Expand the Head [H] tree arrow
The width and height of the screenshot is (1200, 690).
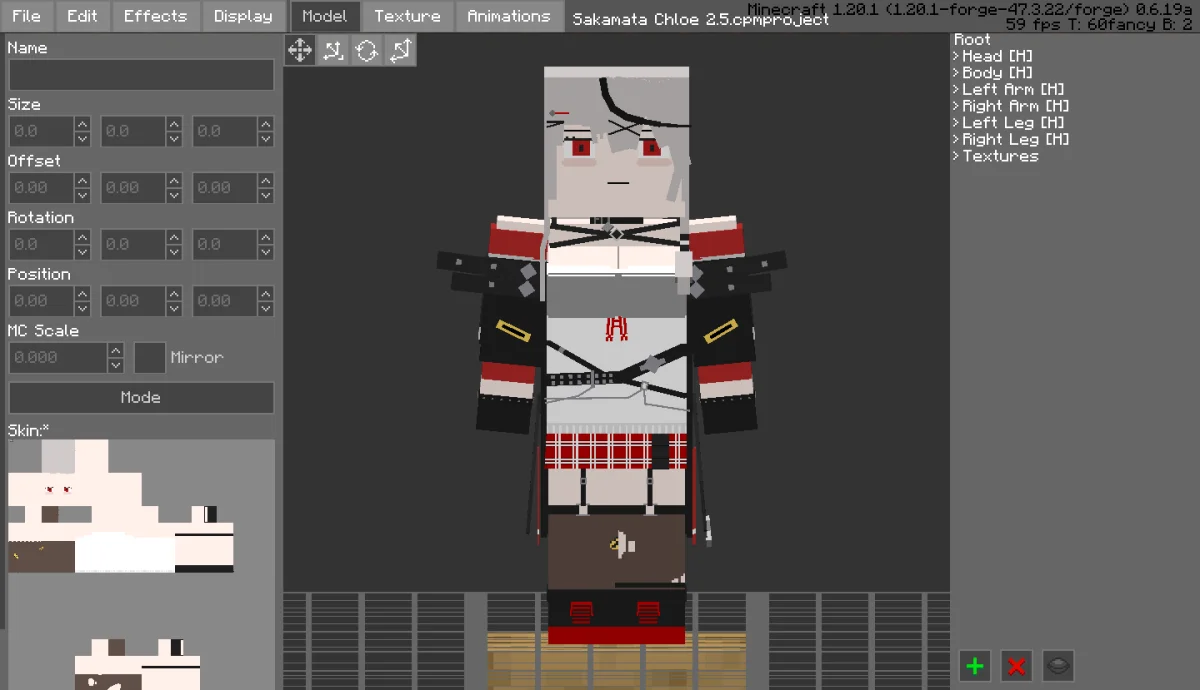click(x=956, y=57)
